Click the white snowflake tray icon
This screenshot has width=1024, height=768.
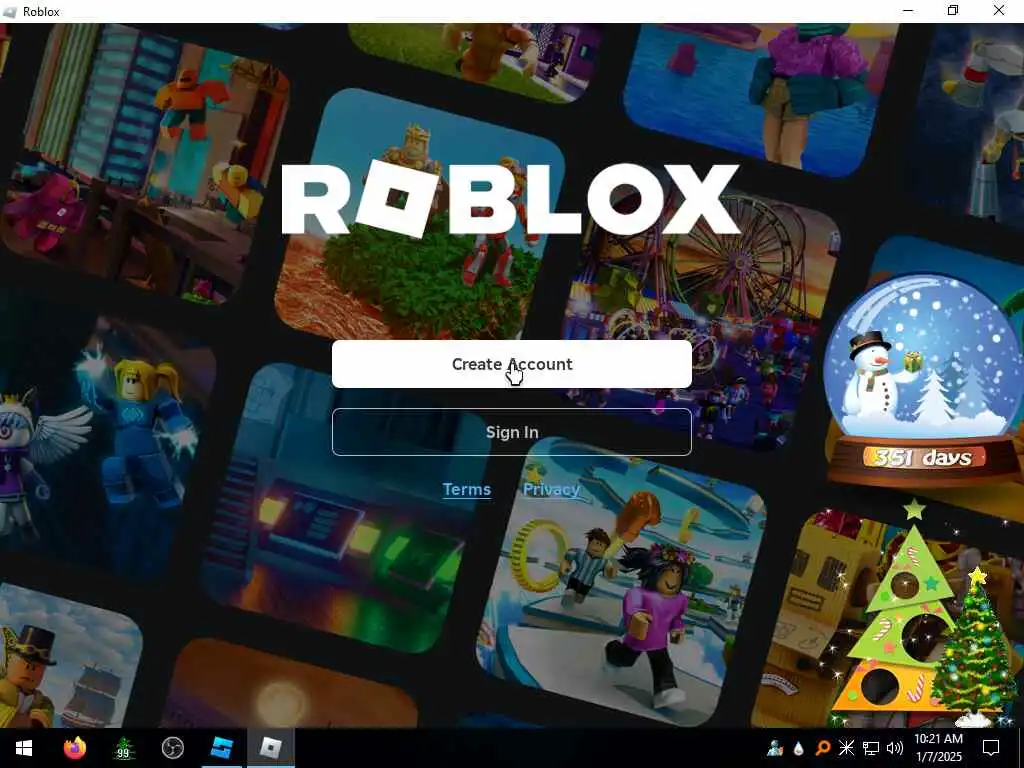click(x=846, y=748)
